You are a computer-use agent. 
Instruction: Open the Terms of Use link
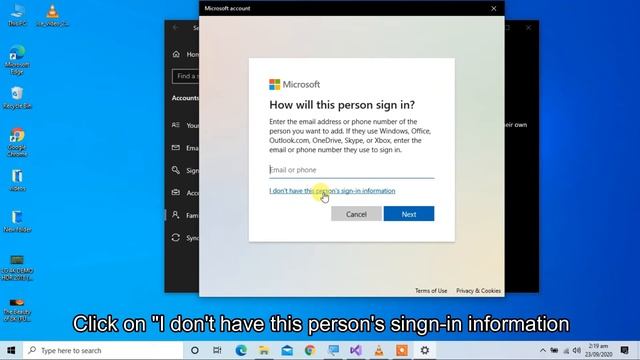pyautogui.click(x=431, y=291)
